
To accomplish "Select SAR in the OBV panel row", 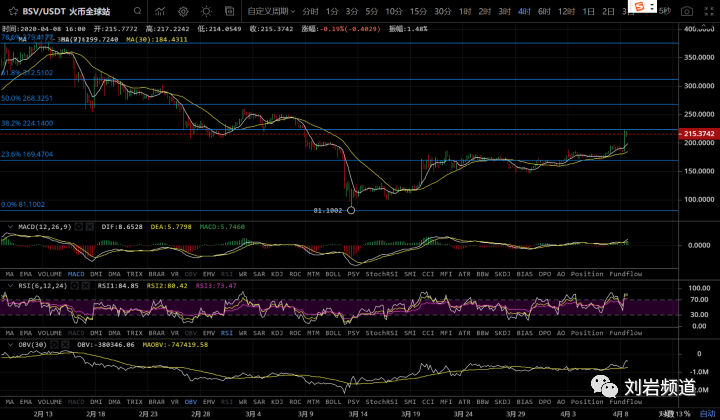I will (259, 402).
